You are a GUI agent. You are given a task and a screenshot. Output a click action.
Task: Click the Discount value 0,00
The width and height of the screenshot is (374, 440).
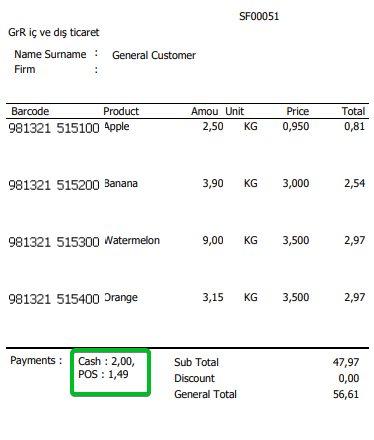click(x=349, y=378)
